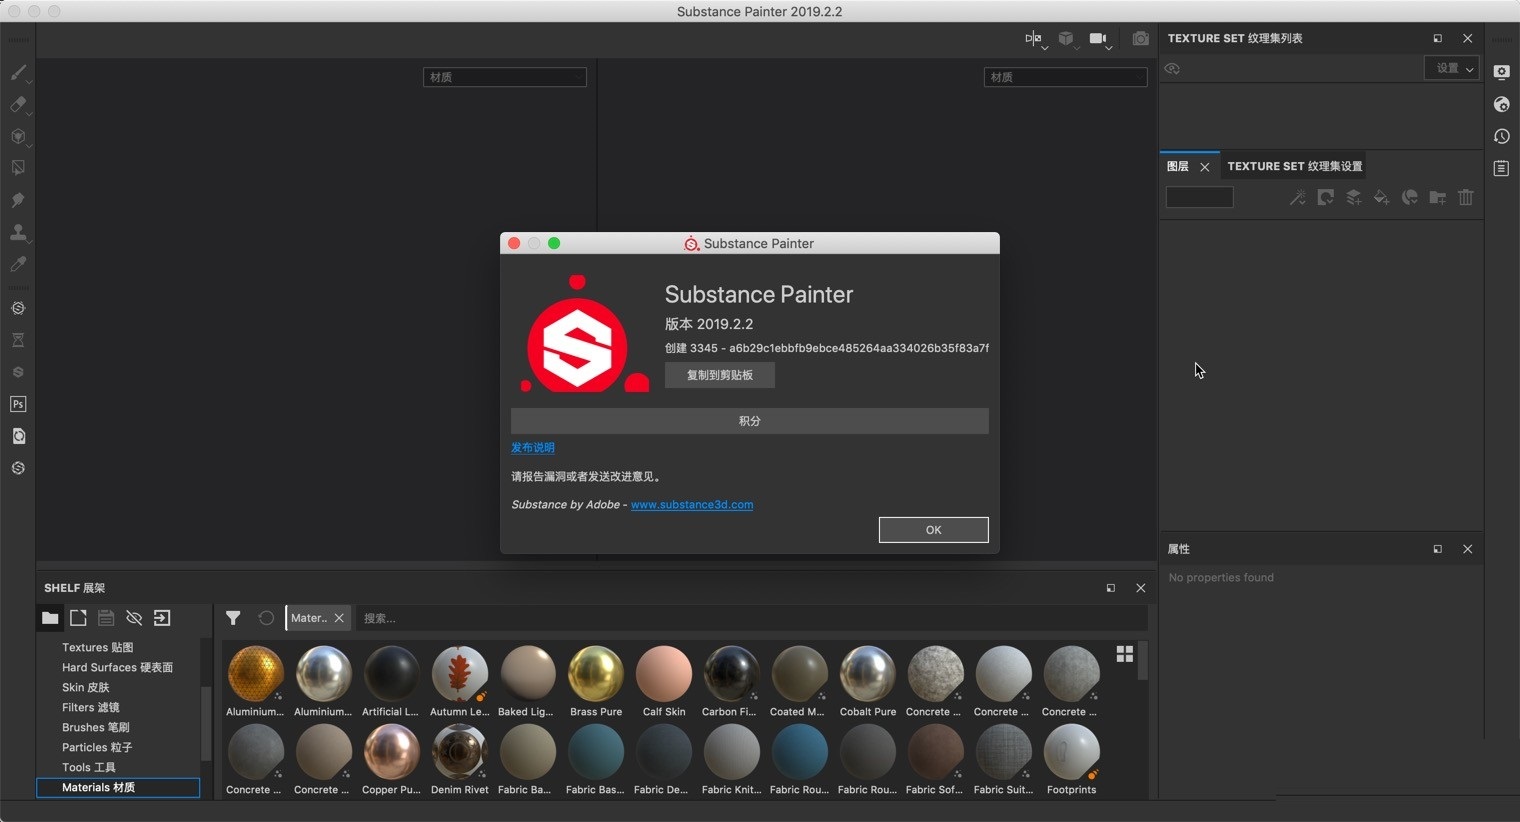This screenshot has height=822, width=1520.
Task: Switch to 图层 tab
Action: [1178, 166]
